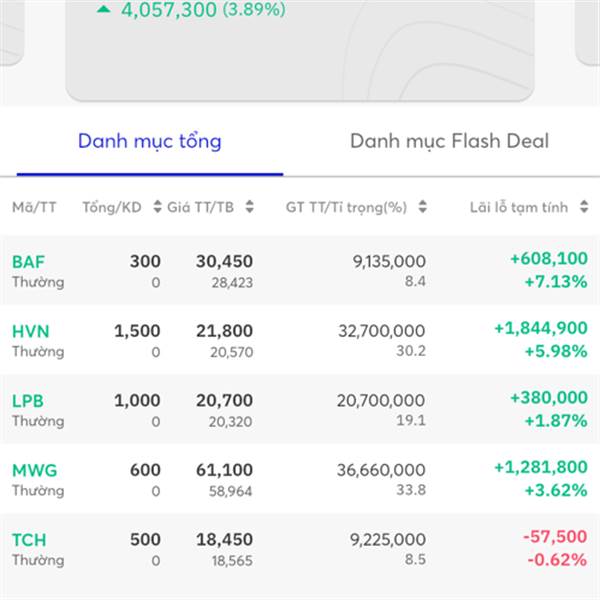Image resolution: width=600 pixels, height=600 pixels.
Task: Tap MWG stock ticker
Action: click(33, 470)
